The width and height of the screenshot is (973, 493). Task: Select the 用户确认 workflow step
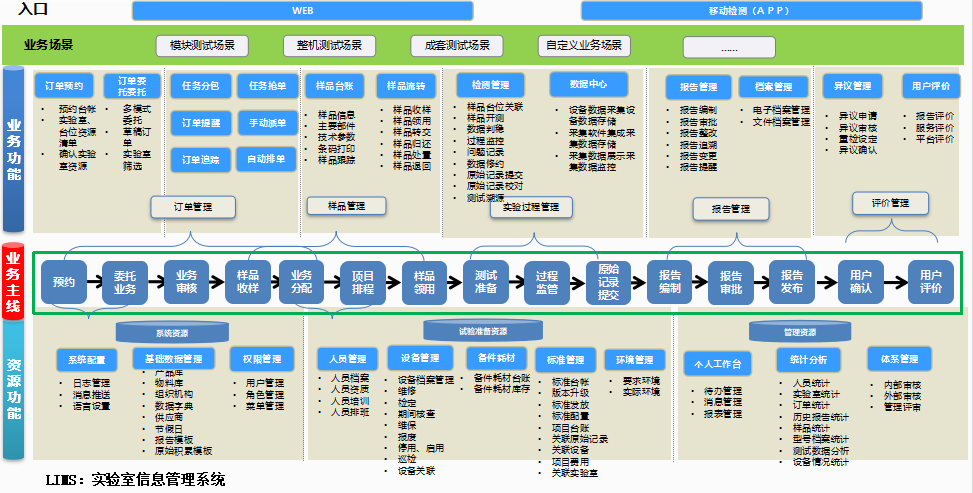[x=861, y=282]
